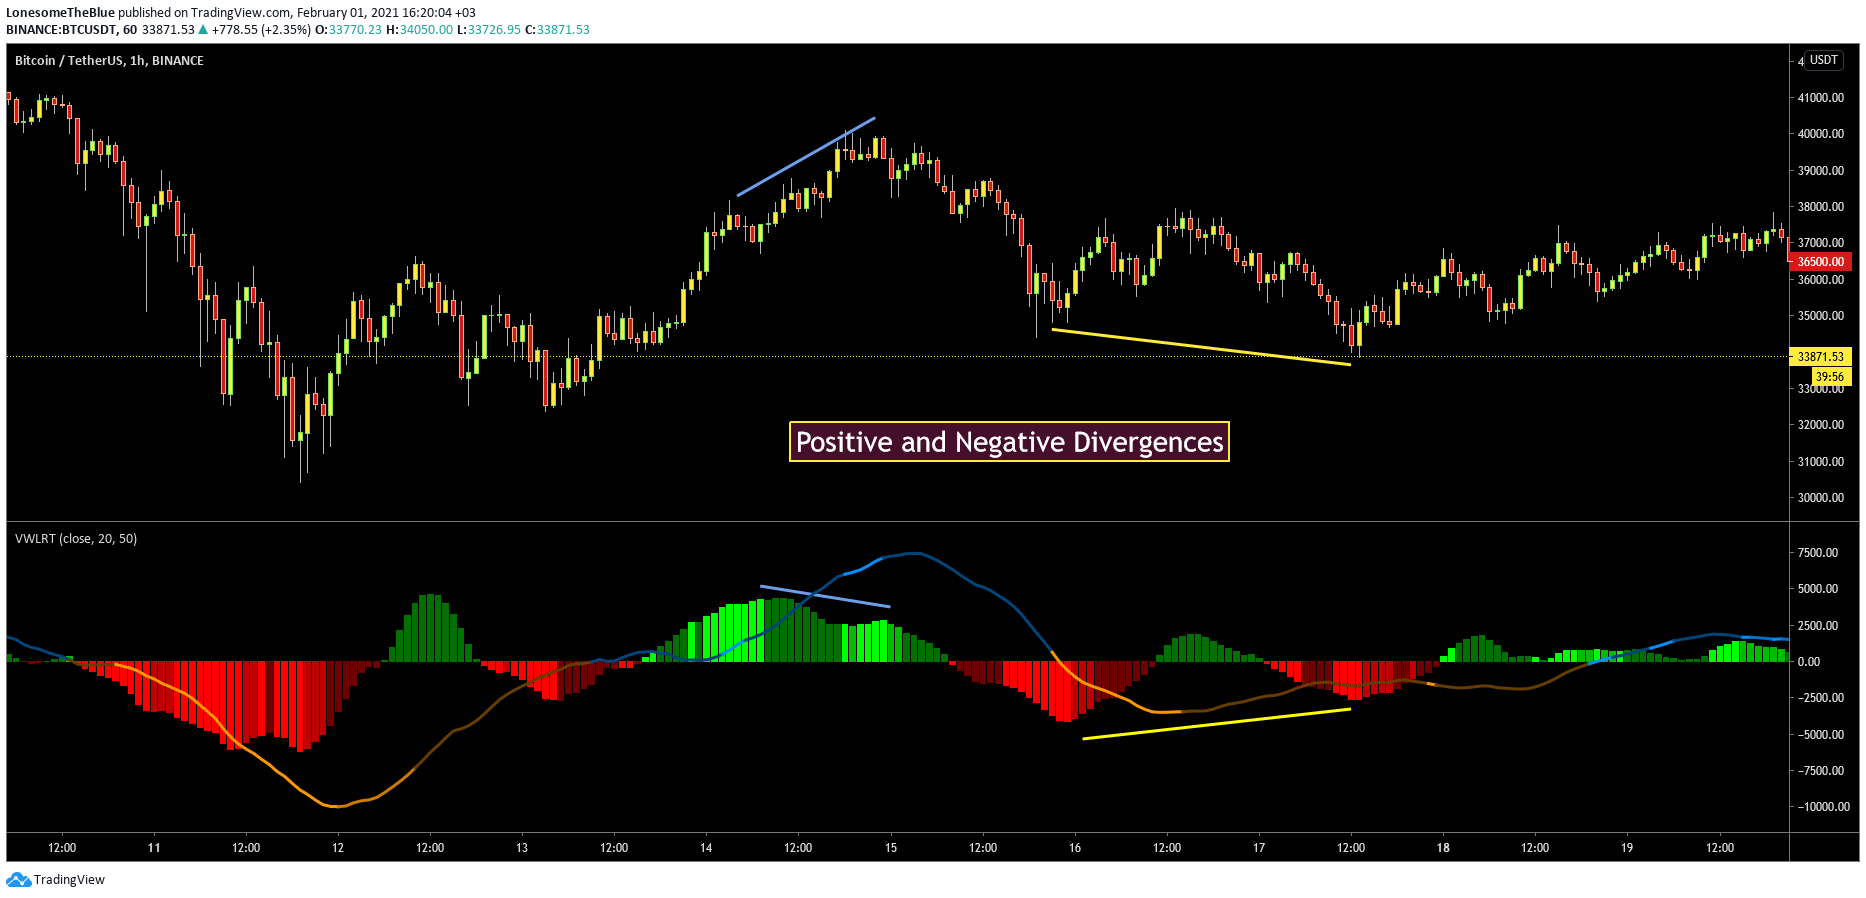Click the H:34050.00 high value
1866x898 pixels.
pos(420,30)
